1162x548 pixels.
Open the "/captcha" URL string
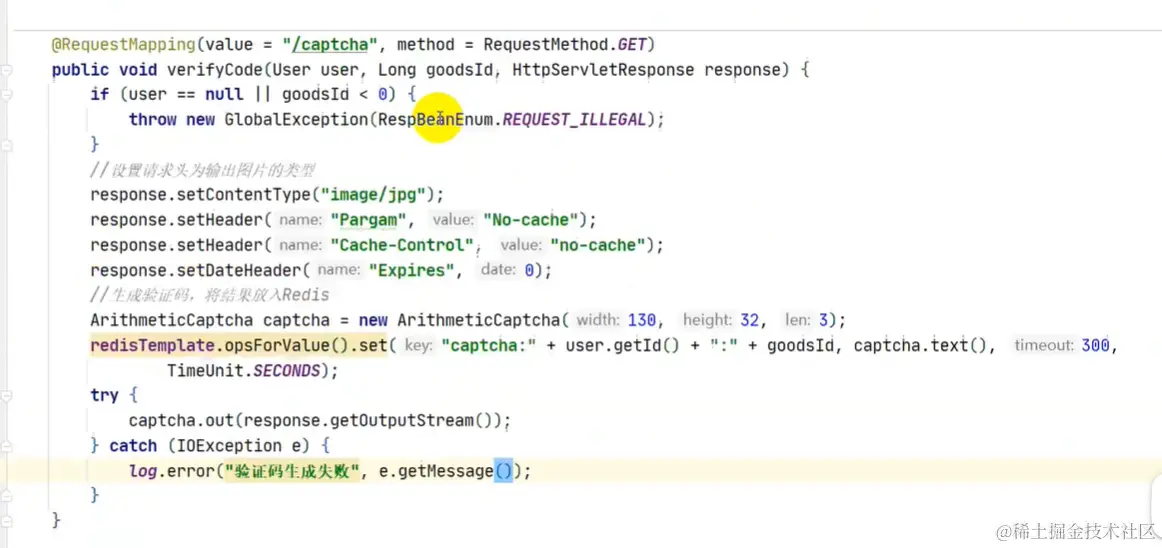point(330,44)
